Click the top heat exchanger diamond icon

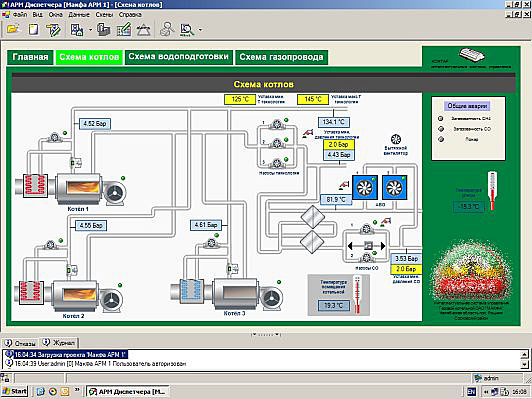pyautogui.click(x=312, y=217)
